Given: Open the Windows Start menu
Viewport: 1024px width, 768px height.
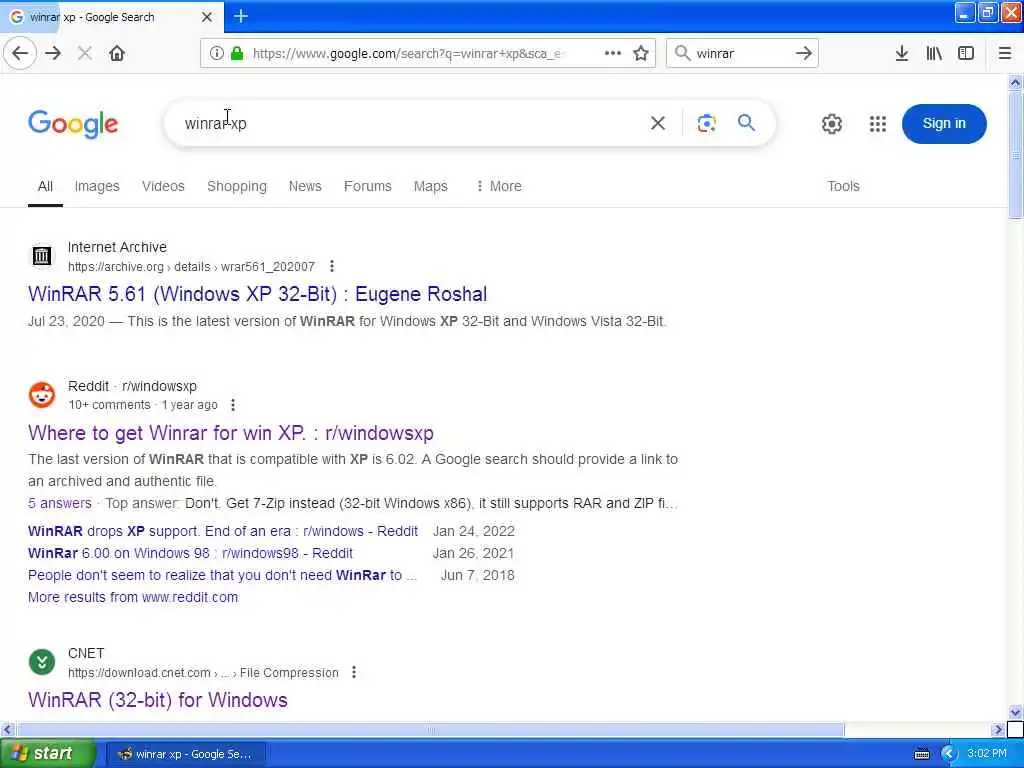Looking at the screenshot, I should tap(48, 753).
